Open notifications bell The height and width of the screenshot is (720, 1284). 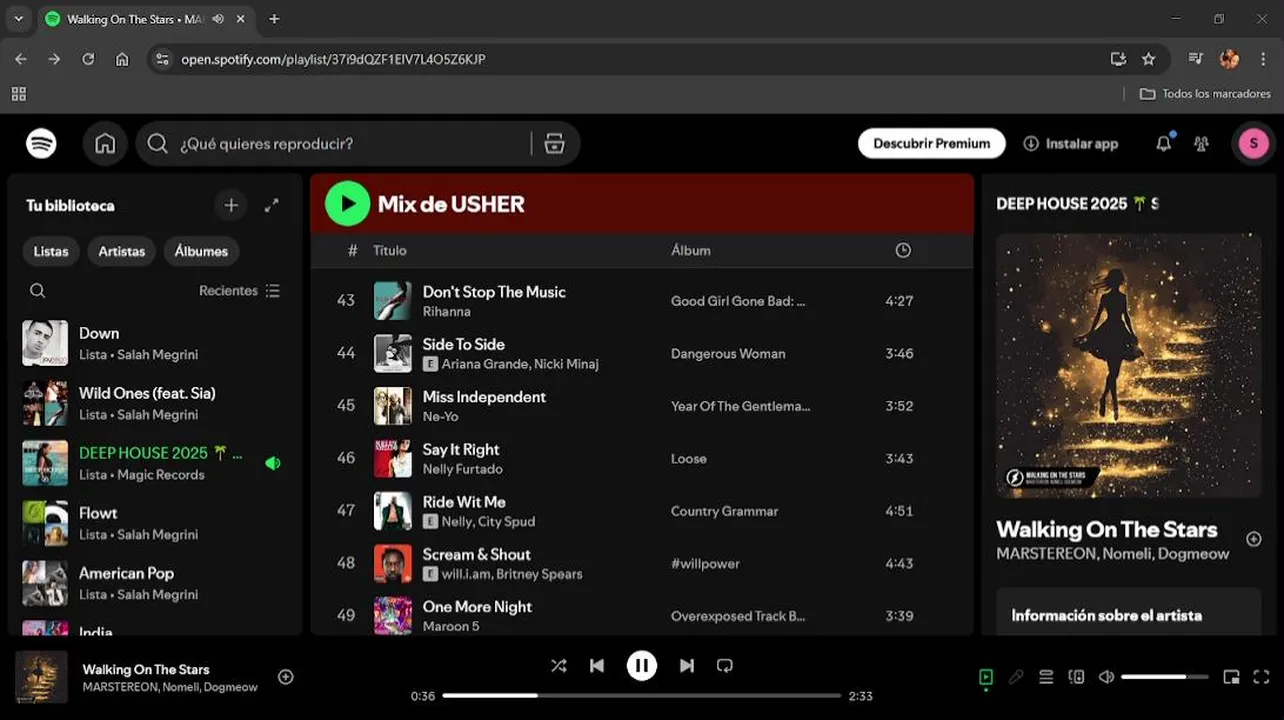click(x=1163, y=144)
